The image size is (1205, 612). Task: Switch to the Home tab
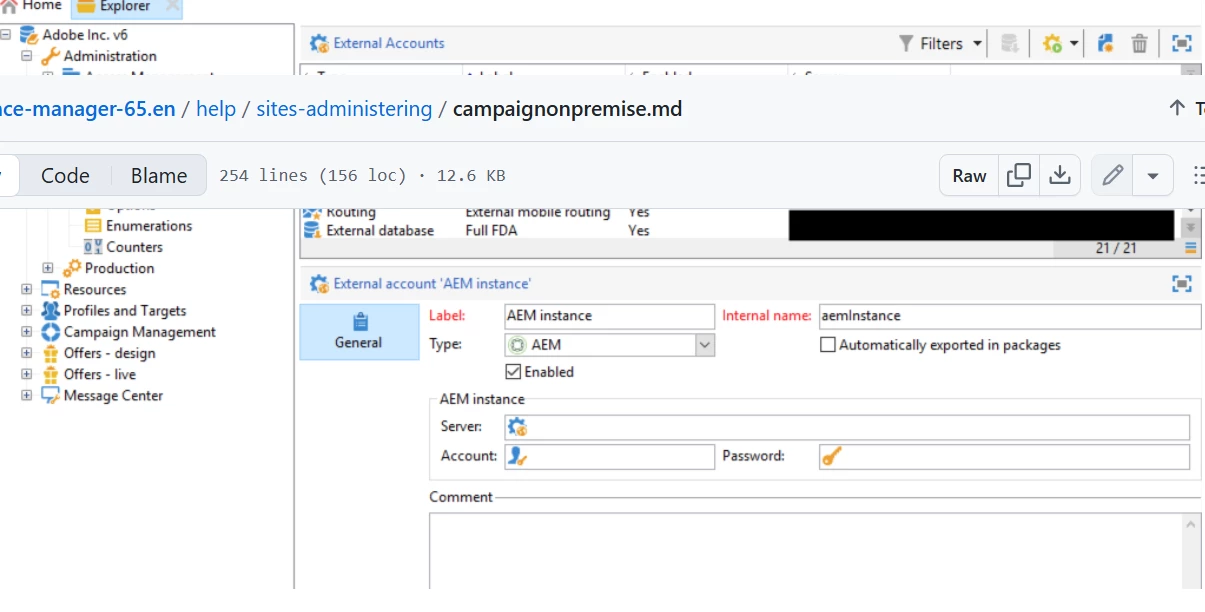(x=31, y=6)
